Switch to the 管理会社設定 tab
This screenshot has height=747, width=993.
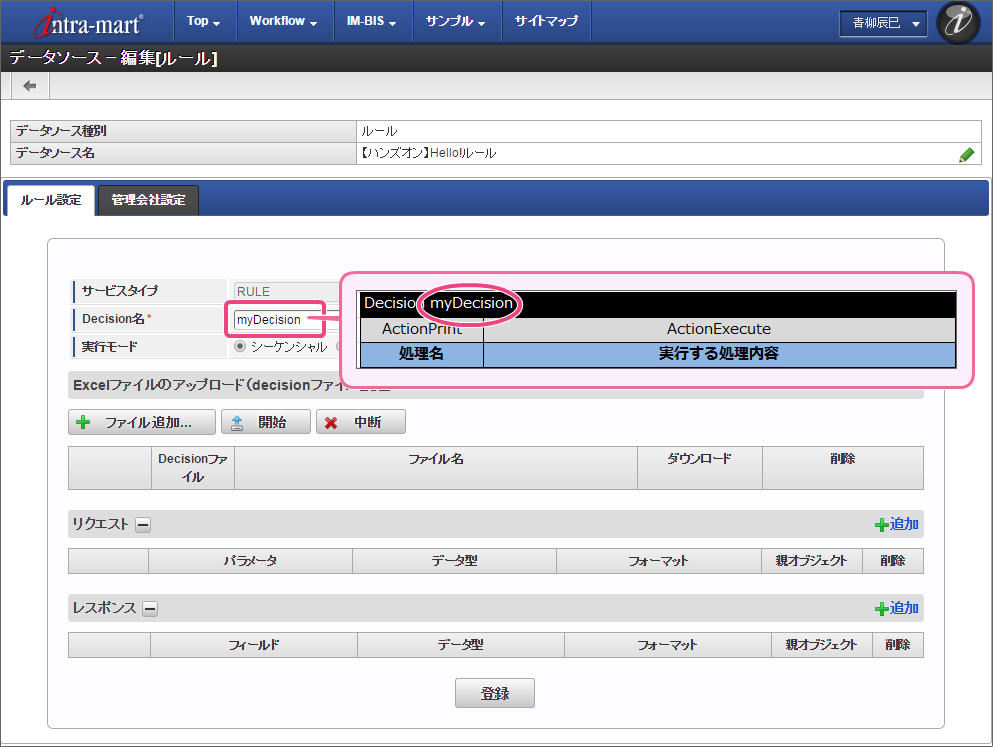point(148,200)
